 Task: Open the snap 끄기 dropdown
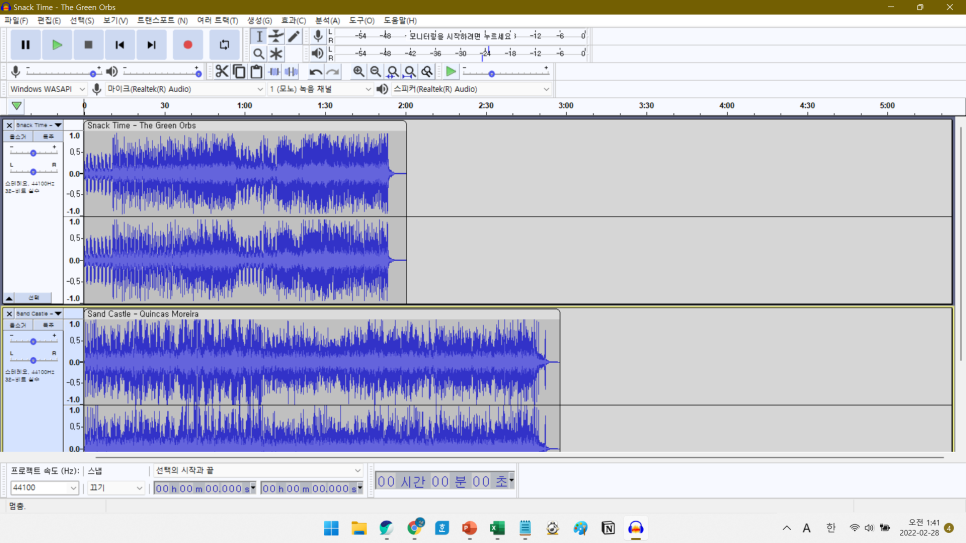(x=116, y=488)
